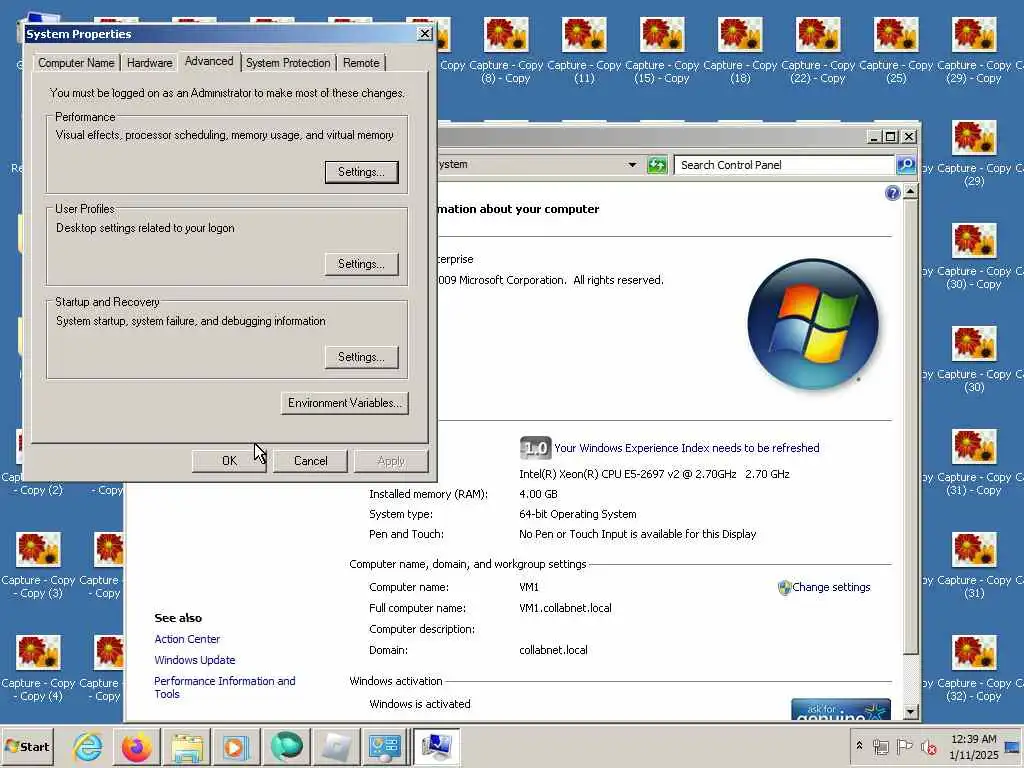Open Windows Explorer folder icon in taskbar
This screenshot has height=768, width=1024.
tap(187, 746)
